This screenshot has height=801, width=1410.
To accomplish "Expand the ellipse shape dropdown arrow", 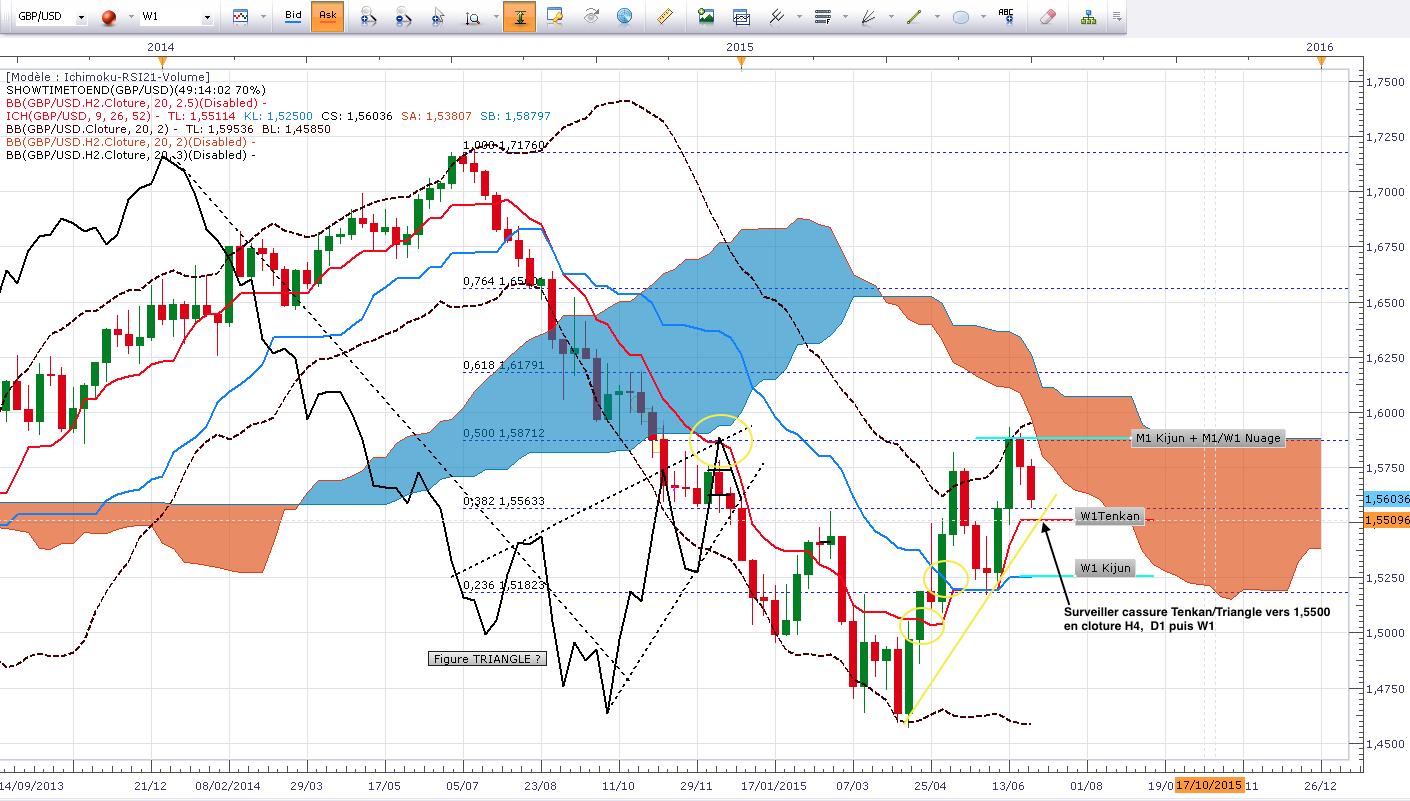I will click(983, 17).
